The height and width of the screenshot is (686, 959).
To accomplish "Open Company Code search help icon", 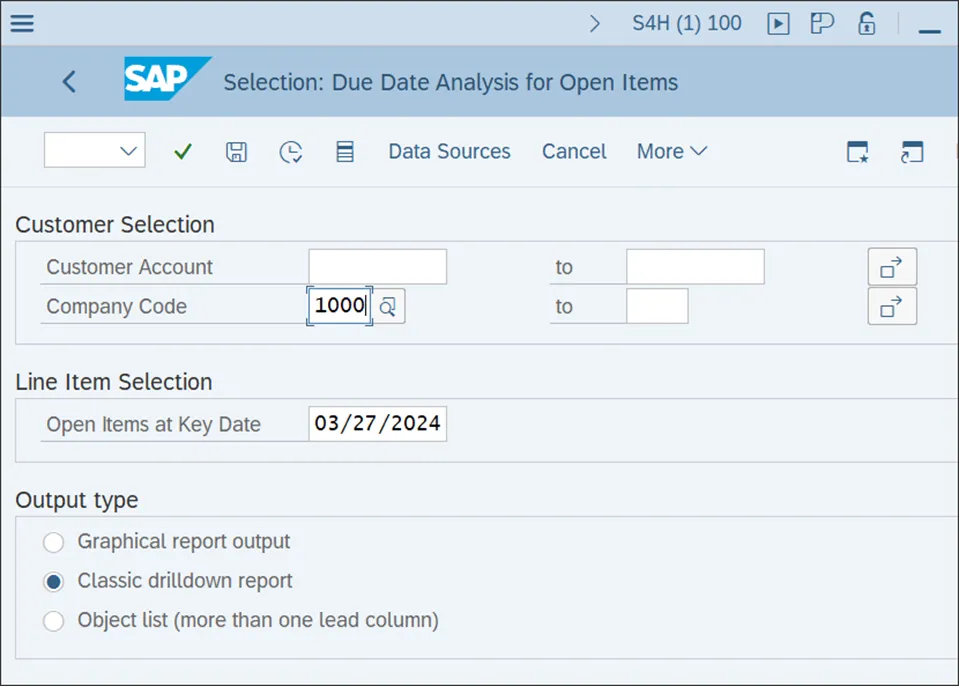I will (388, 306).
